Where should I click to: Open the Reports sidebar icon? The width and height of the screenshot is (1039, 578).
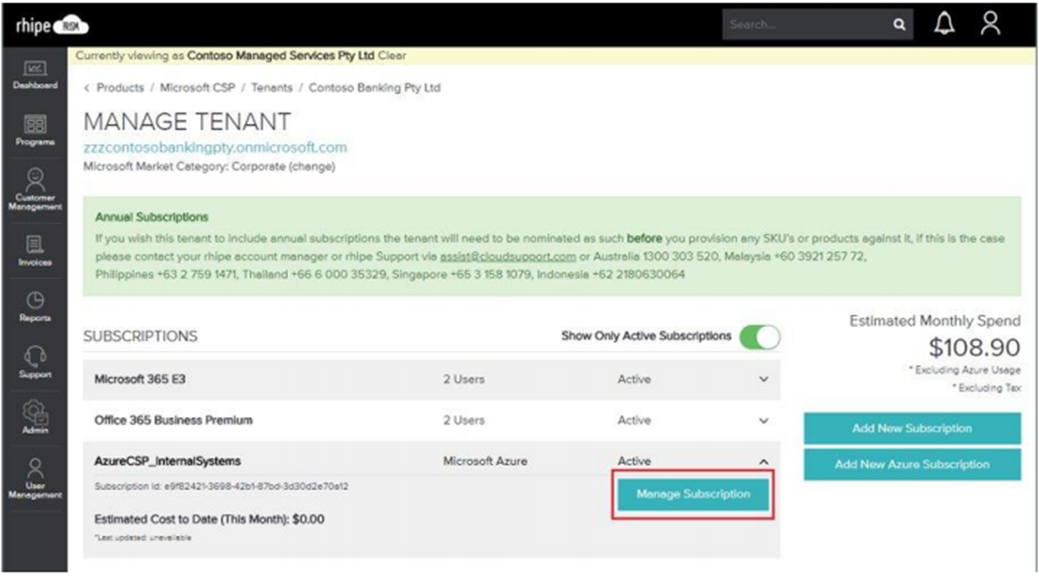click(x=35, y=306)
